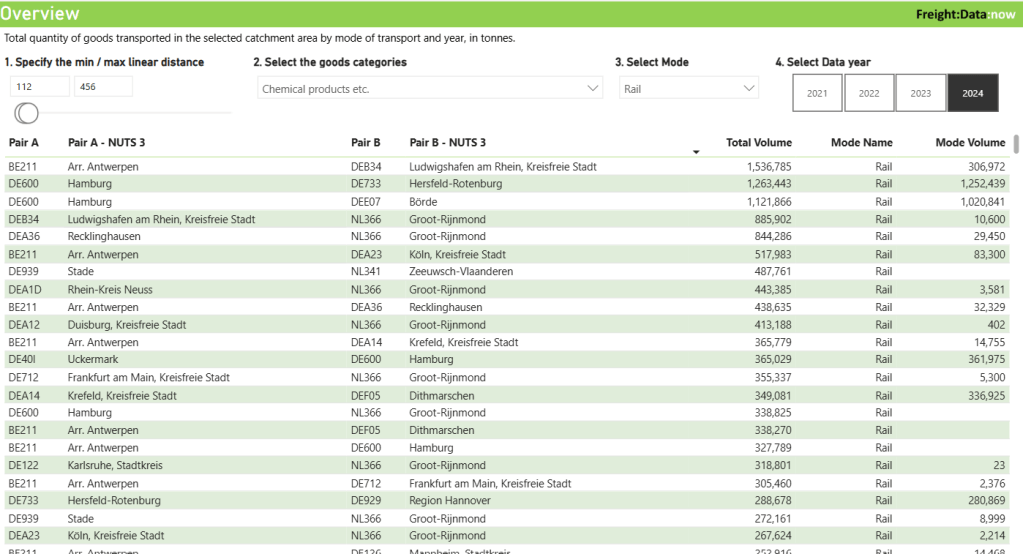This screenshot has height=554, width=1023.
Task: Click sort arrow above Total Volume column
Action: (696, 152)
